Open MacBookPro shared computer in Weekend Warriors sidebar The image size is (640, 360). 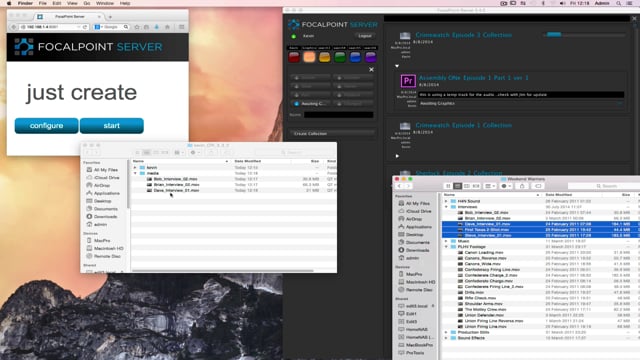416,345
